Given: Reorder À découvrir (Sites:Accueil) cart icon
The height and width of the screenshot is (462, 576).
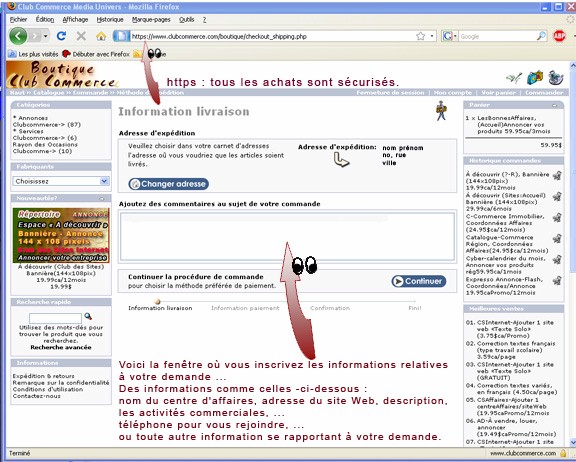Looking at the screenshot, I should (557, 196).
